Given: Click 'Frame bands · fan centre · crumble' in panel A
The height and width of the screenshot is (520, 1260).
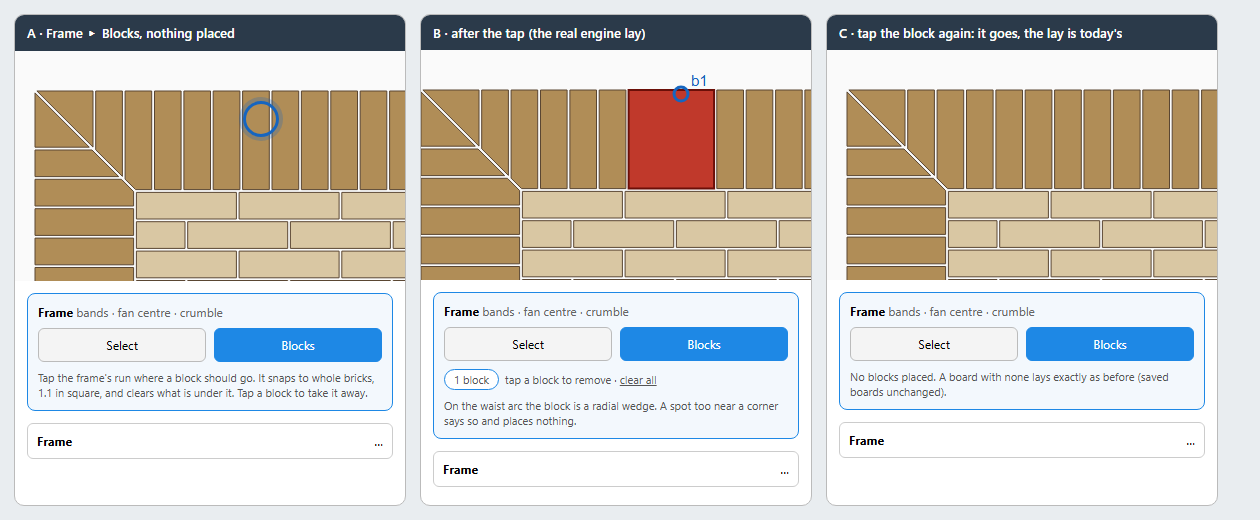Looking at the screenshot, I should [x=130, y=312].
